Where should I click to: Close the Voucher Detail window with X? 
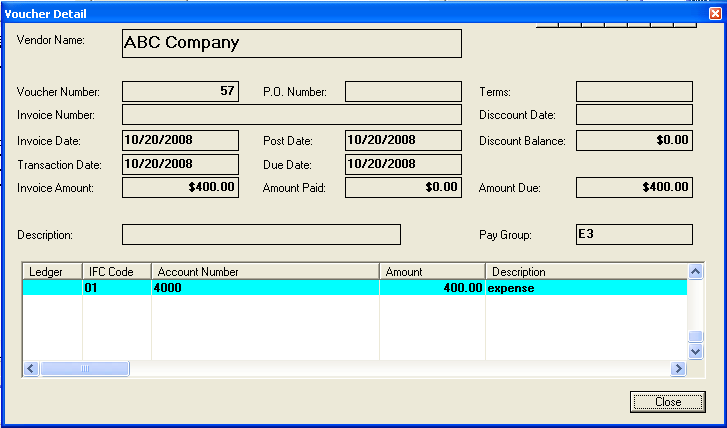pyautogui.click(x=714, y=13)
